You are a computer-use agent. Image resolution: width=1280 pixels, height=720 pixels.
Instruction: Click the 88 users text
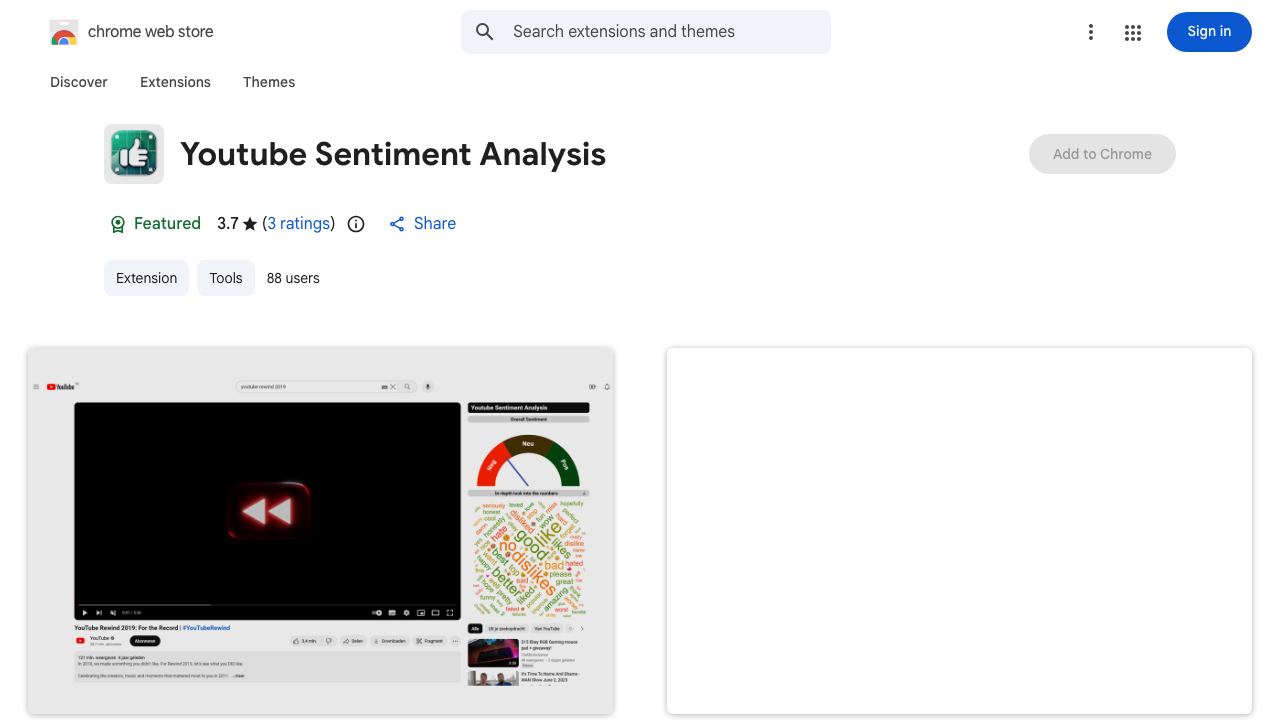[x=293, y=278]
